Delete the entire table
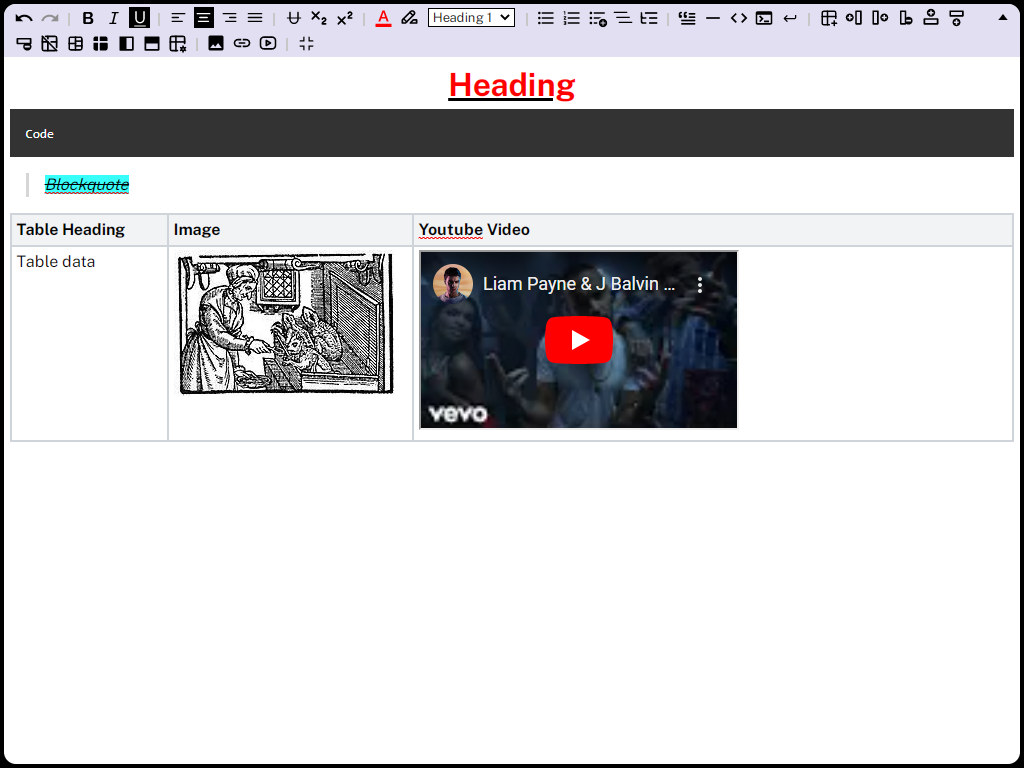1024x768 pixels. [50, 44]
